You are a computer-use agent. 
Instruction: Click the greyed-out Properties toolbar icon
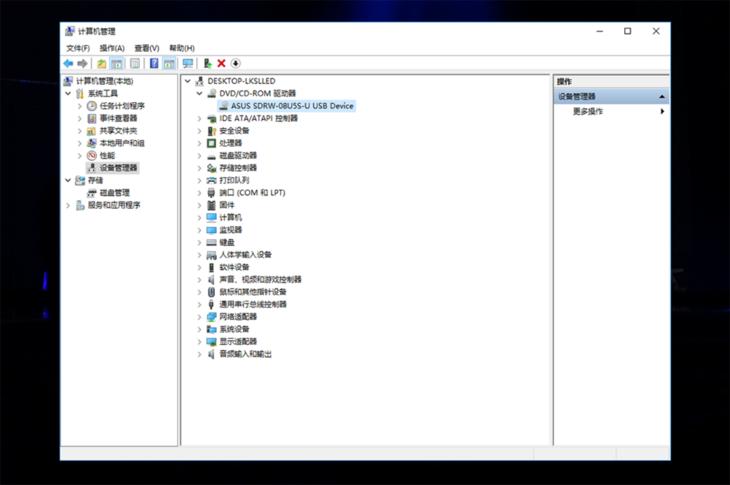point(135,63)
